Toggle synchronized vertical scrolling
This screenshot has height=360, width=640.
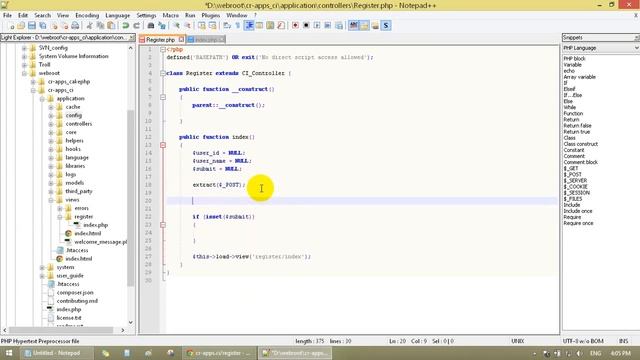click(x=202, y=26)
